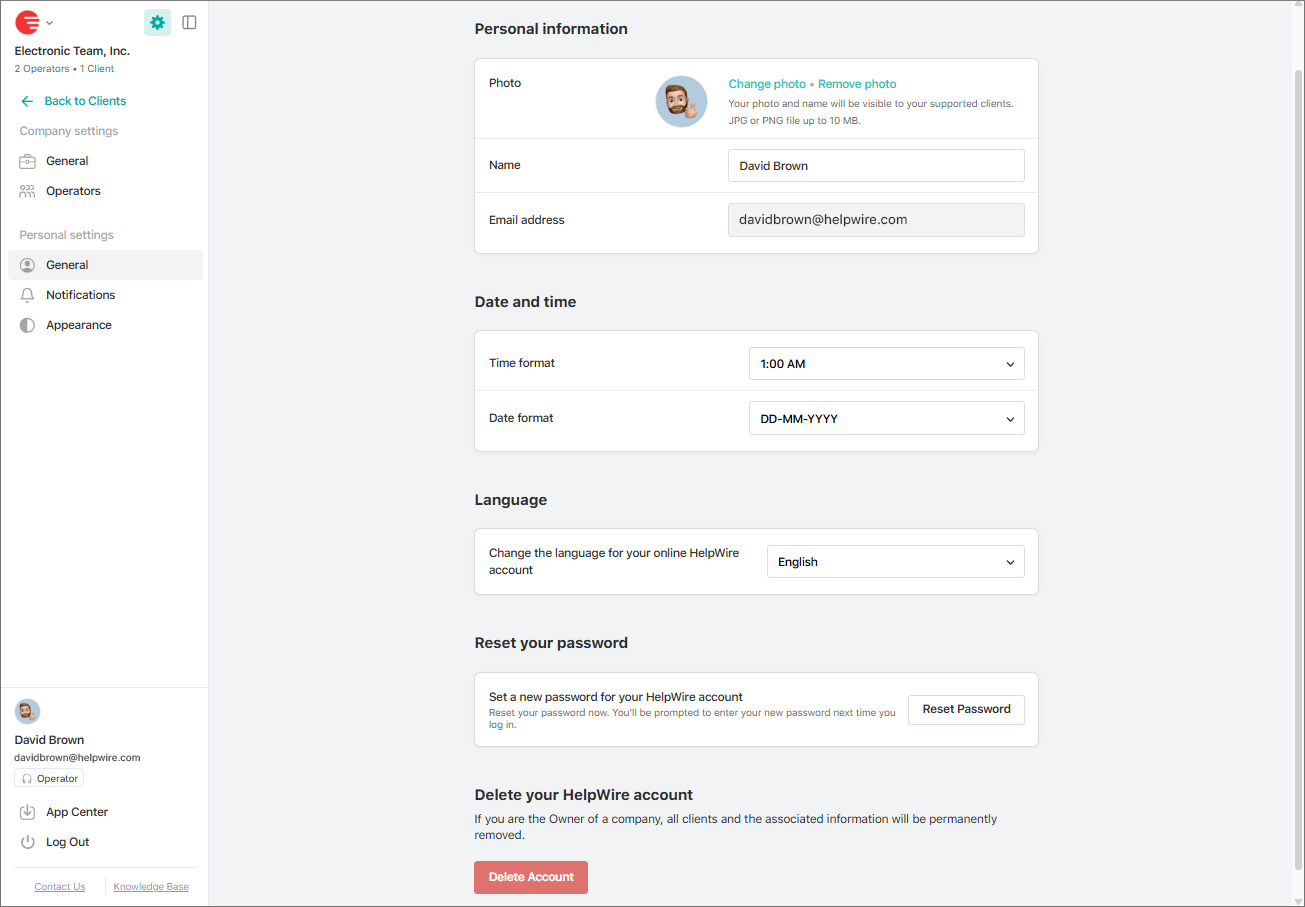Open the Operators section
The image size is (1305, 907).
point(73,190)
